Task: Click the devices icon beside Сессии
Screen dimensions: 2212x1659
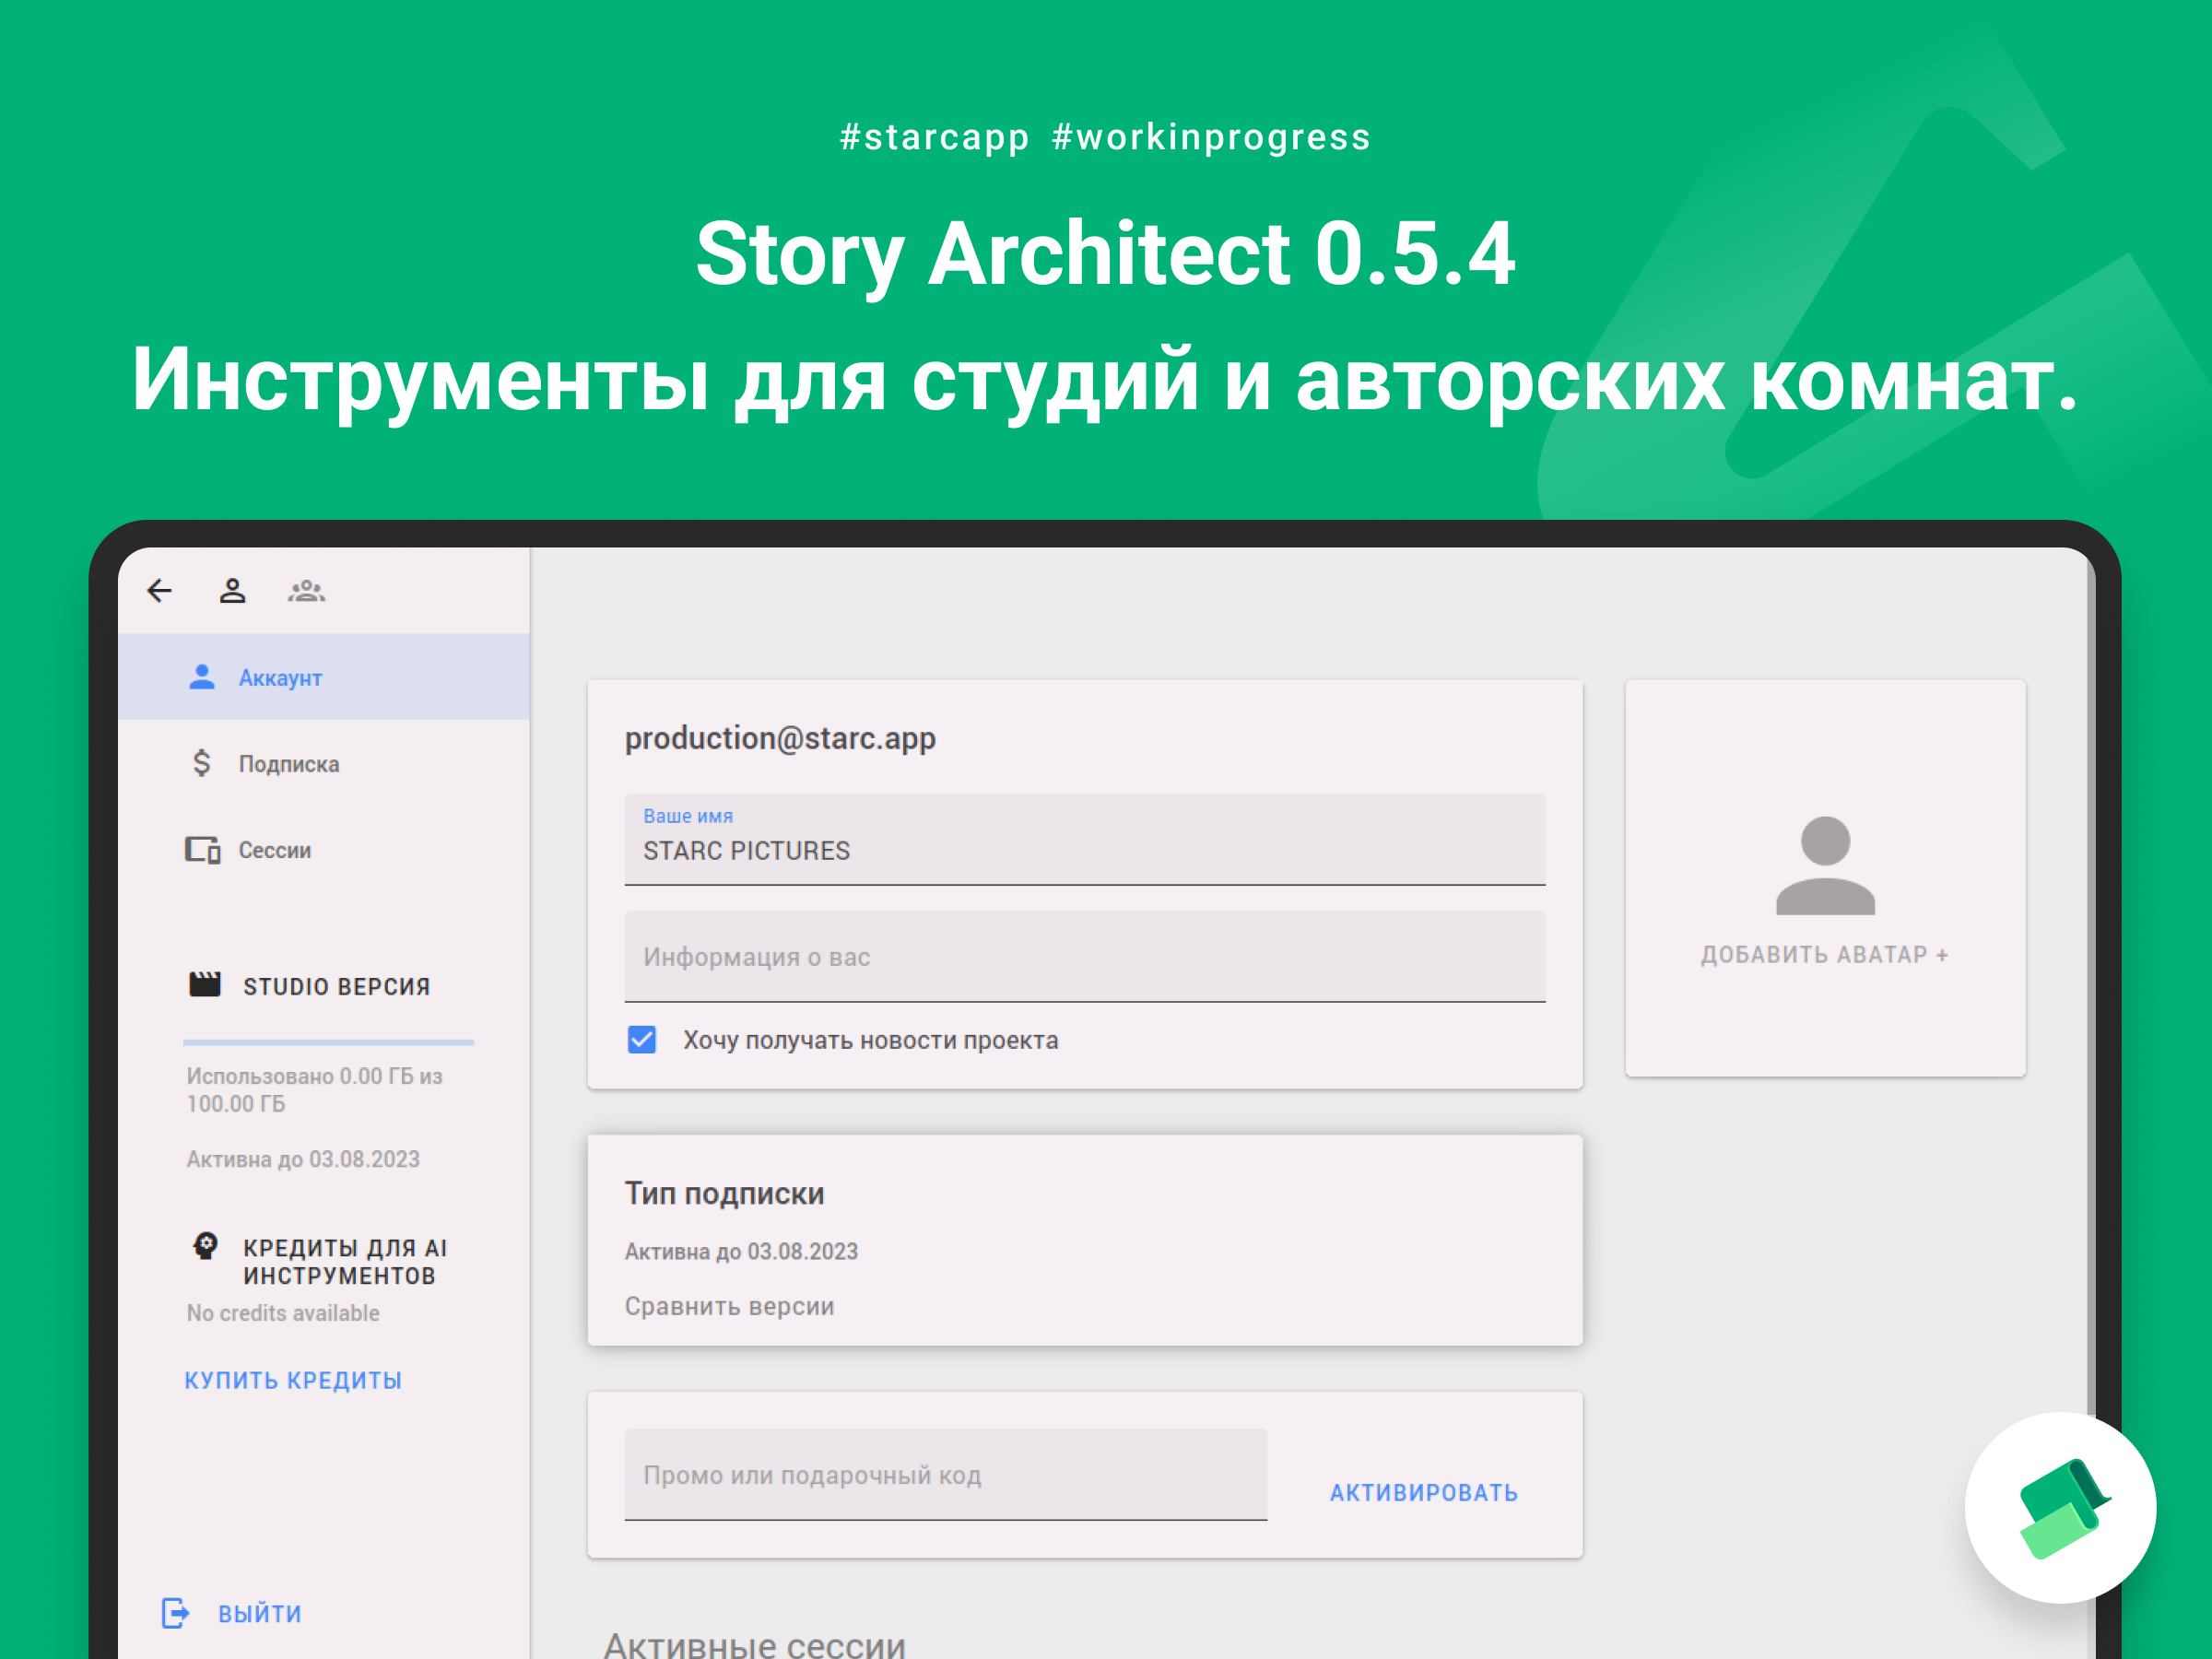Action: coord(203,850)
